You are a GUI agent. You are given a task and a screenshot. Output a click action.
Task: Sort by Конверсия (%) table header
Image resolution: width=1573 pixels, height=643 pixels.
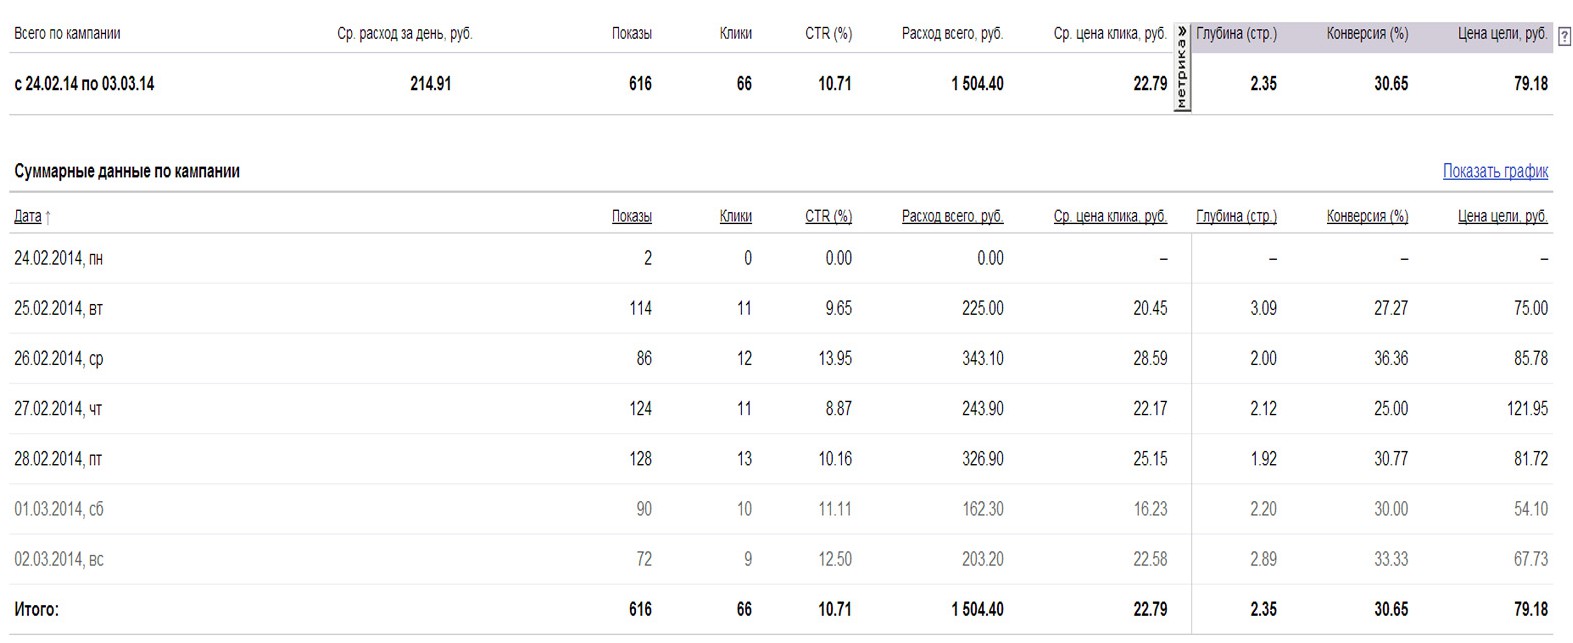pyautogui.click(x=1367, y=216)
